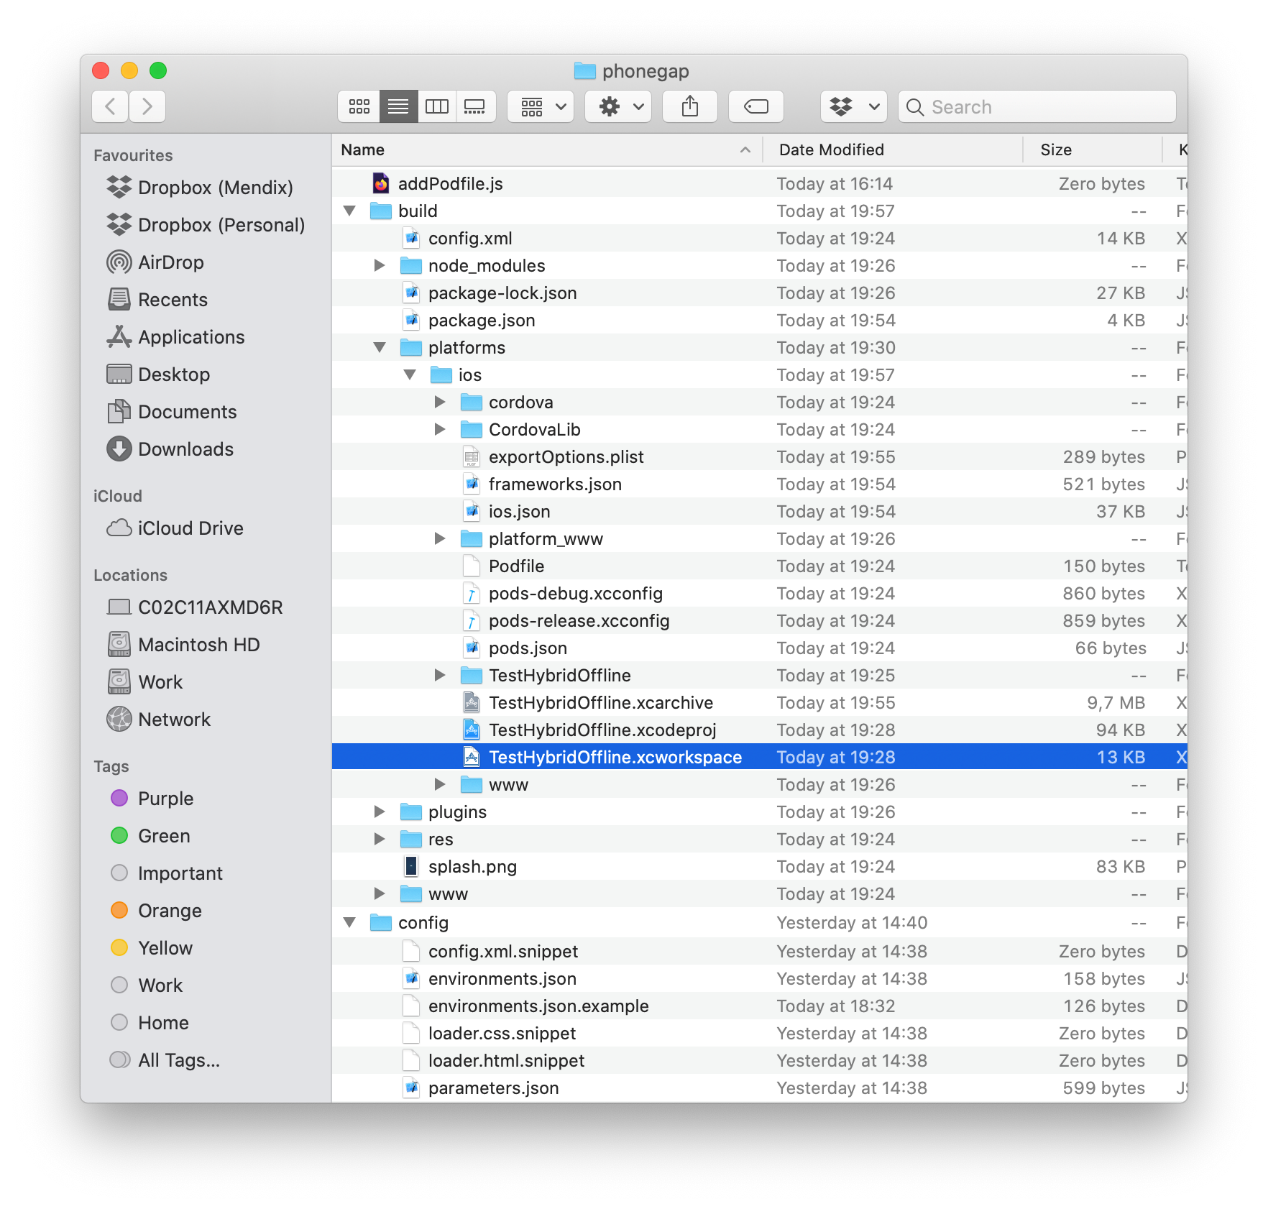
Task: Open Macintosh HD location
Action: [x=183, y=645]
